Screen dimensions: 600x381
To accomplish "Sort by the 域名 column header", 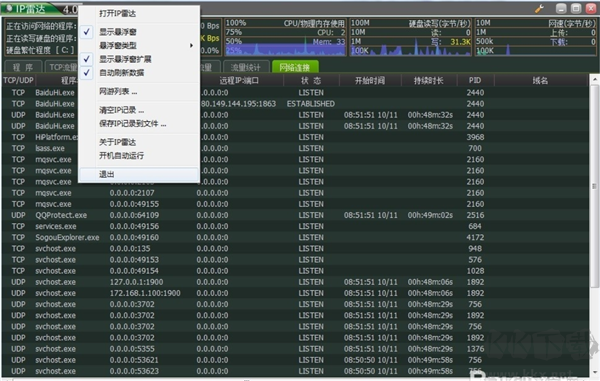I will 540,80.
